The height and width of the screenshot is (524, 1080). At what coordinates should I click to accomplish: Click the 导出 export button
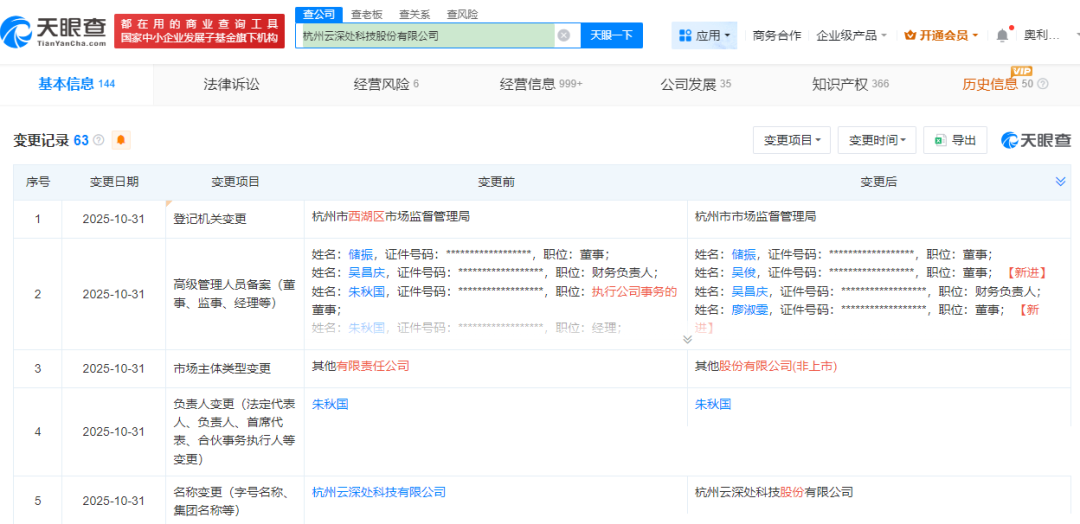click(955, 140)
